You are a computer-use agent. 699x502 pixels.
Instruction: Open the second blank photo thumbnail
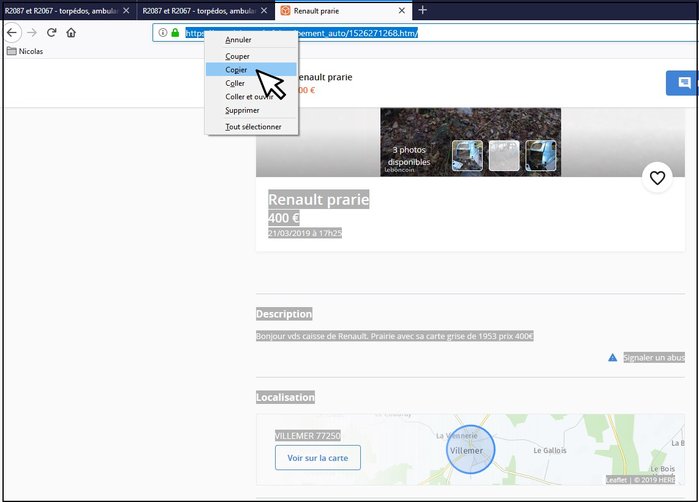point(504,156)
